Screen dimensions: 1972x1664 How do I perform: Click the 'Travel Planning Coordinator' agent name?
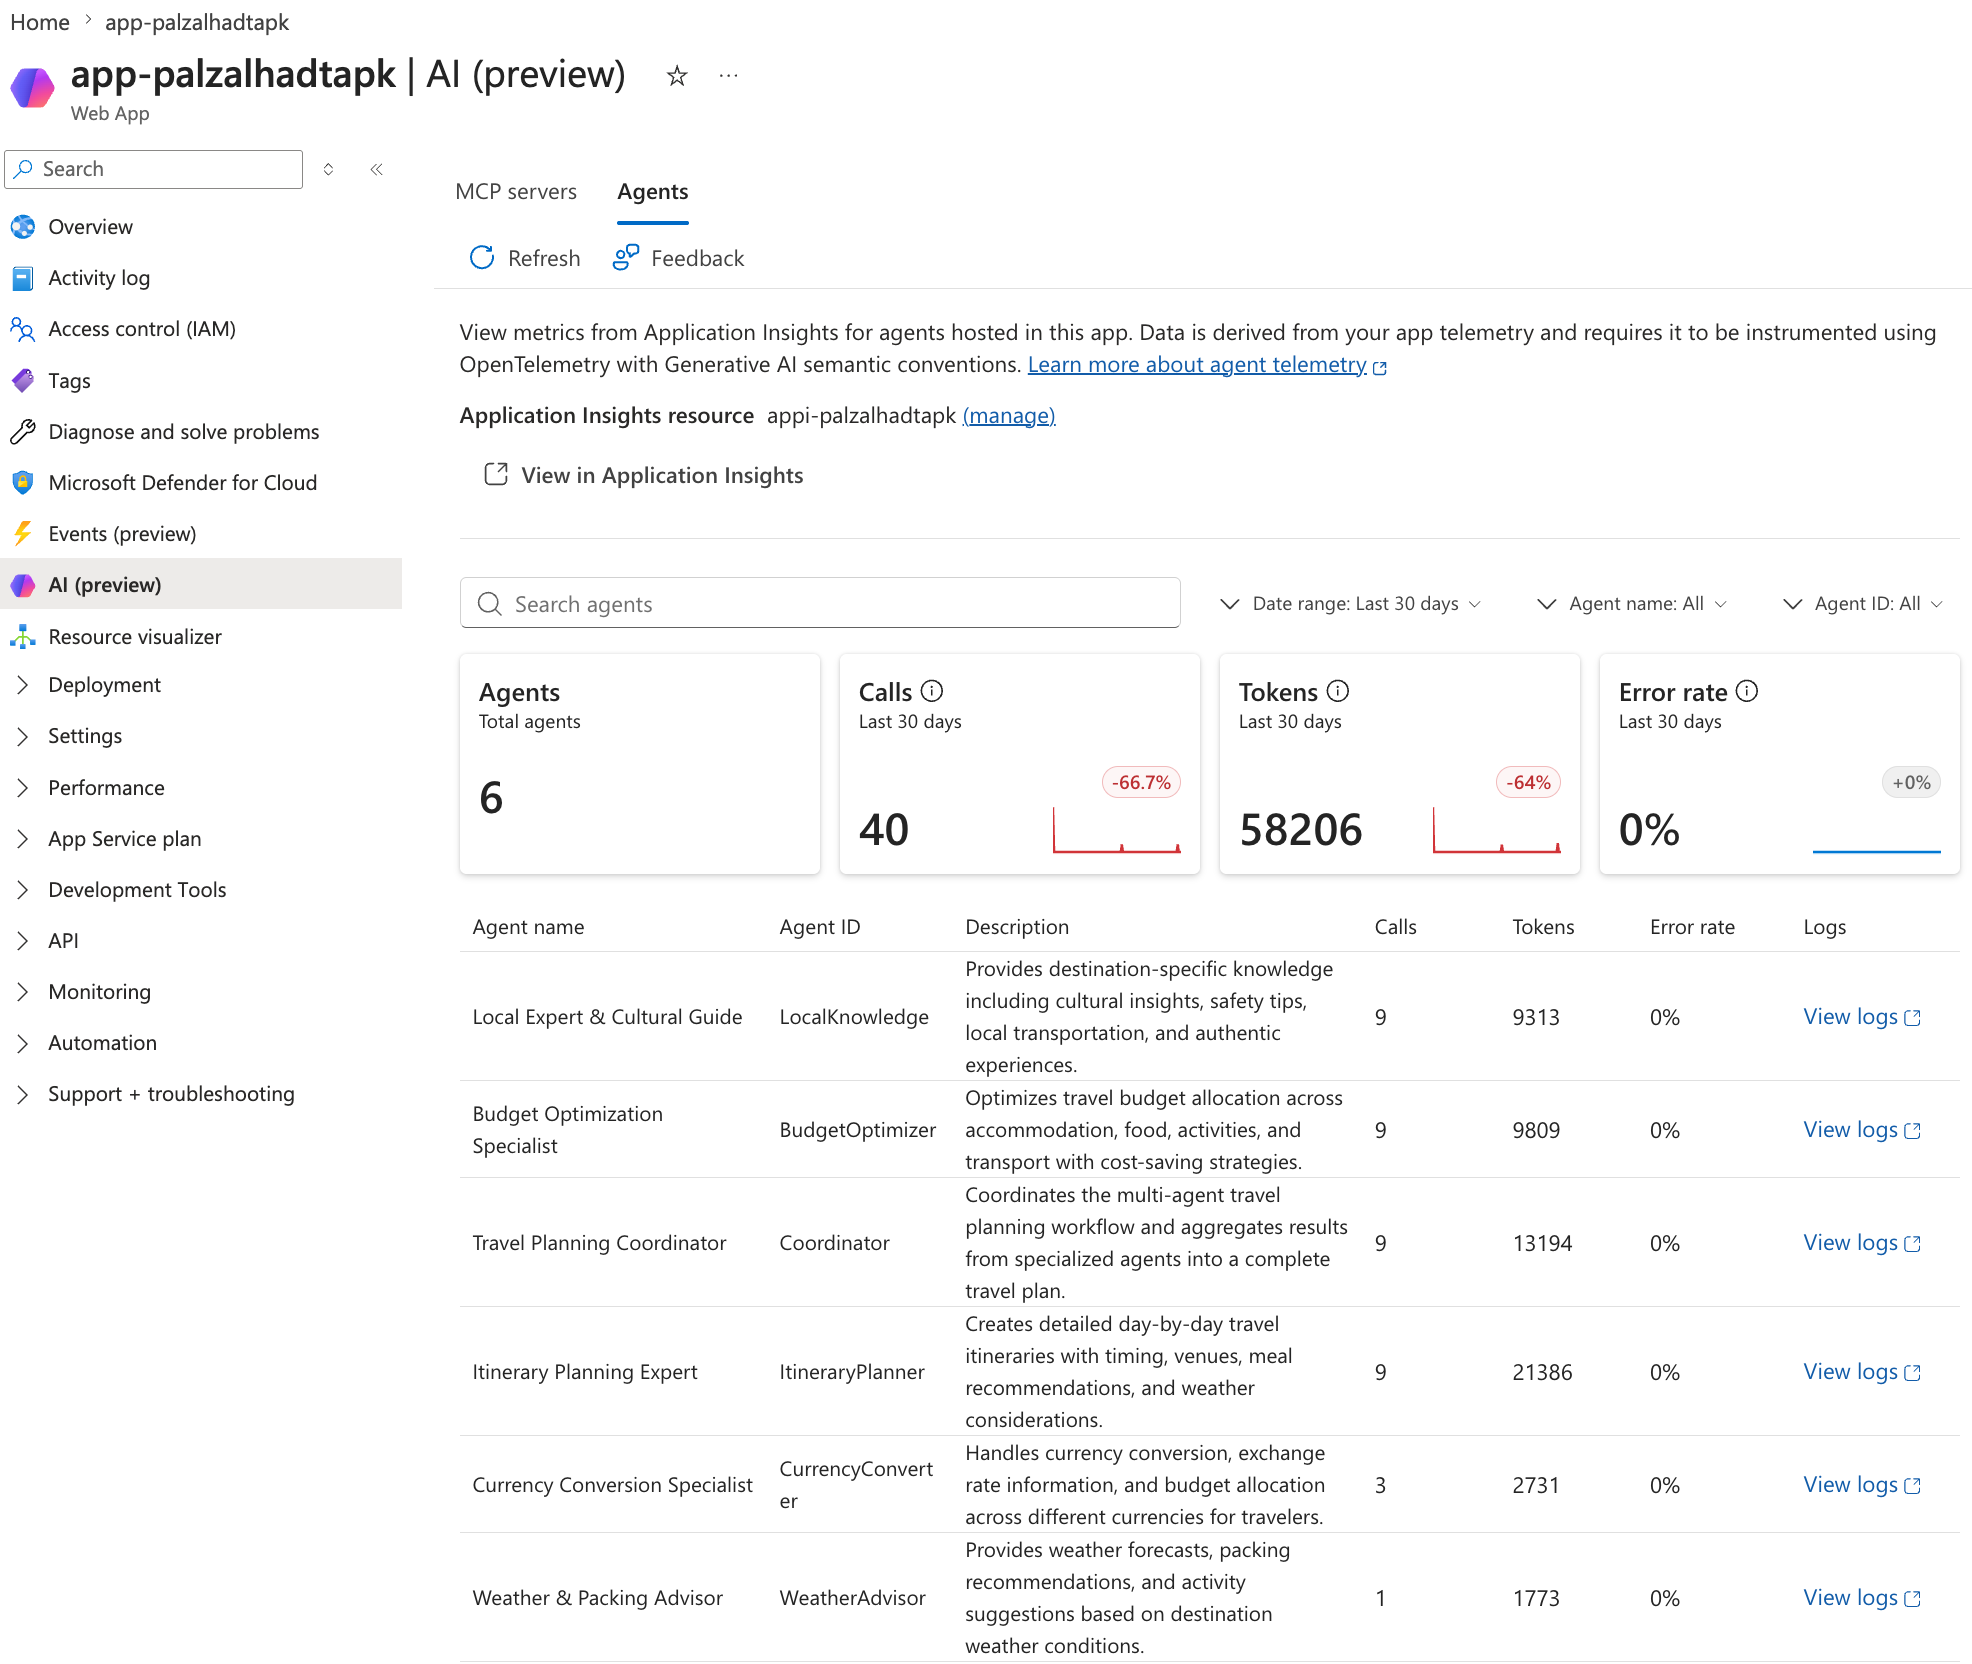599,1243
